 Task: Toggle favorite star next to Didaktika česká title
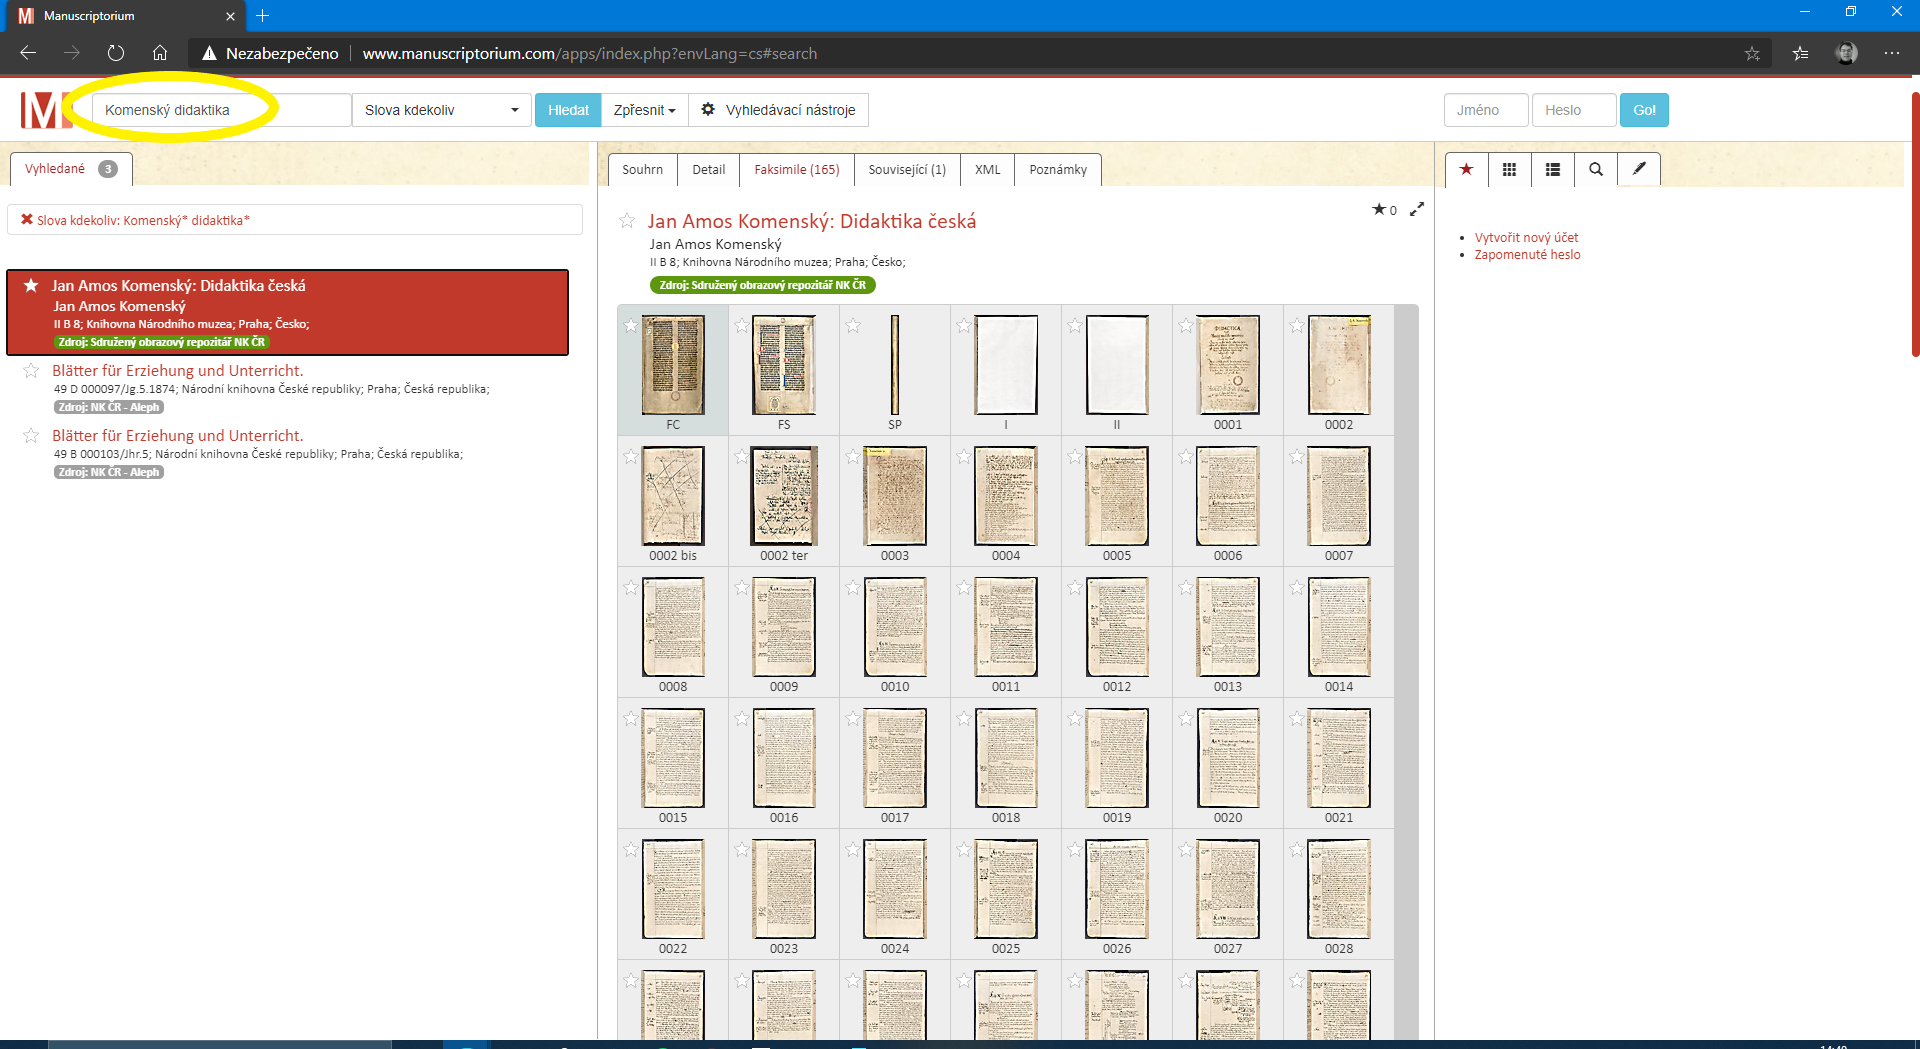coord(627,221)
